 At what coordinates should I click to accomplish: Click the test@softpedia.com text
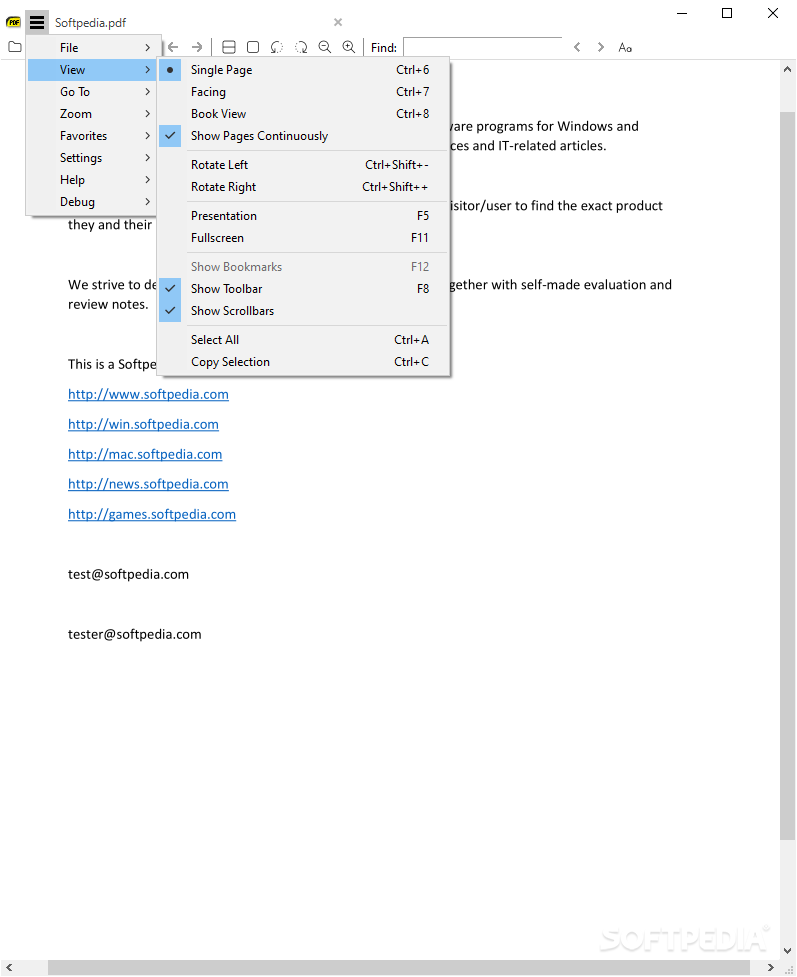pyautogui.click(x=128, y=574)
